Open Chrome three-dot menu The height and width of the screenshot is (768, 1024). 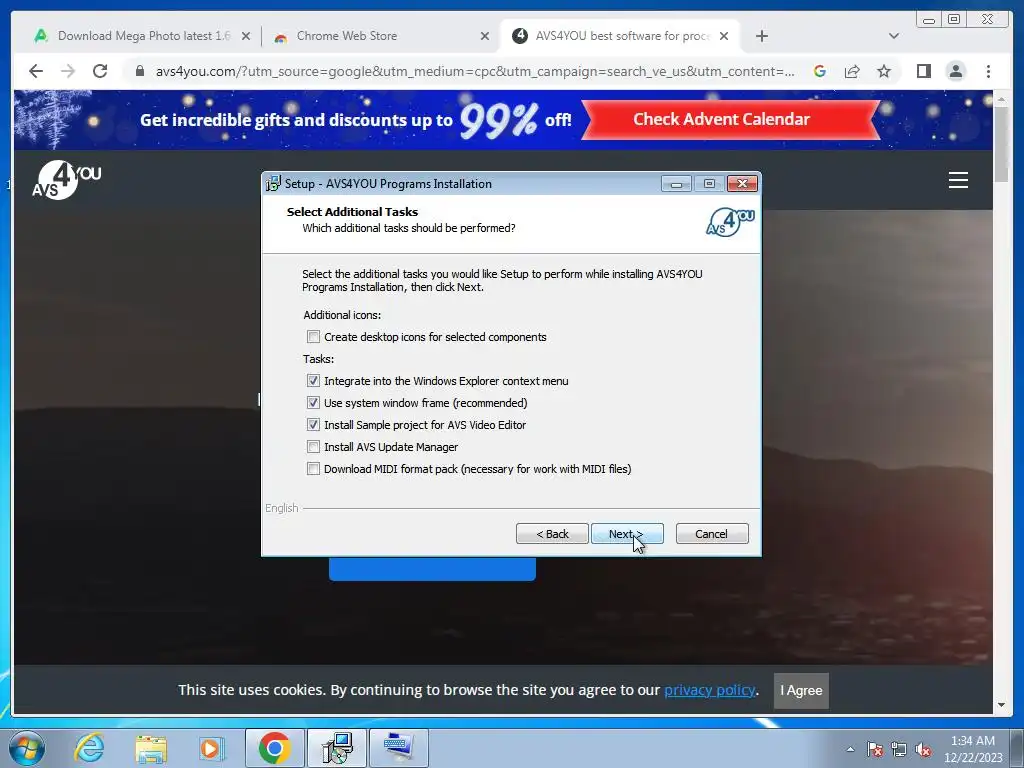click(988, 71)
